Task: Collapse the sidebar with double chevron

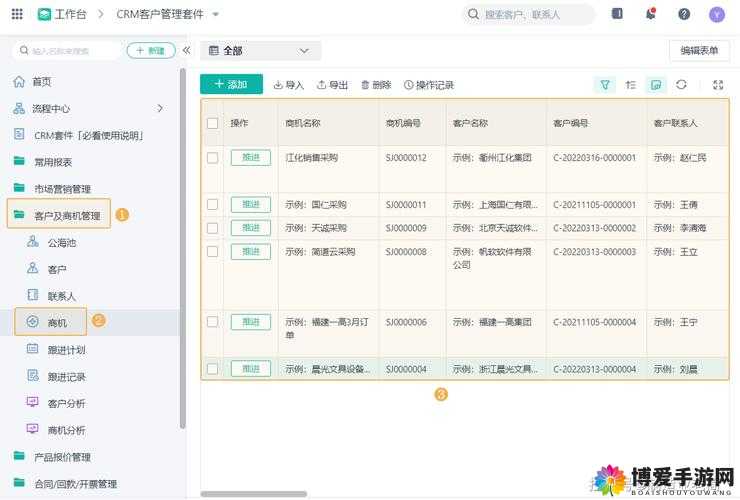Action: click(186, 50)
